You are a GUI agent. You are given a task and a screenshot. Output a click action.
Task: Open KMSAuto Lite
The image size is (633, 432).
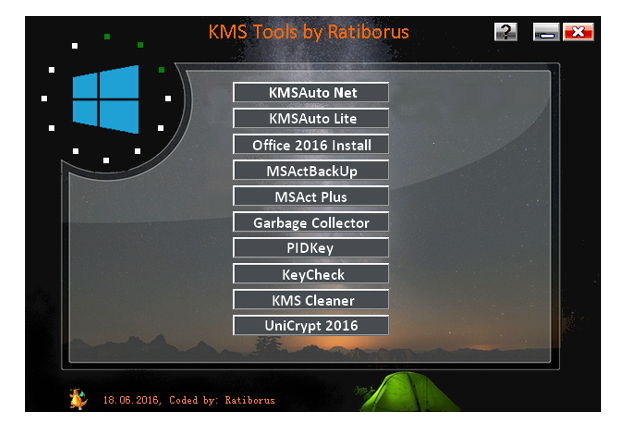point(311,118)
